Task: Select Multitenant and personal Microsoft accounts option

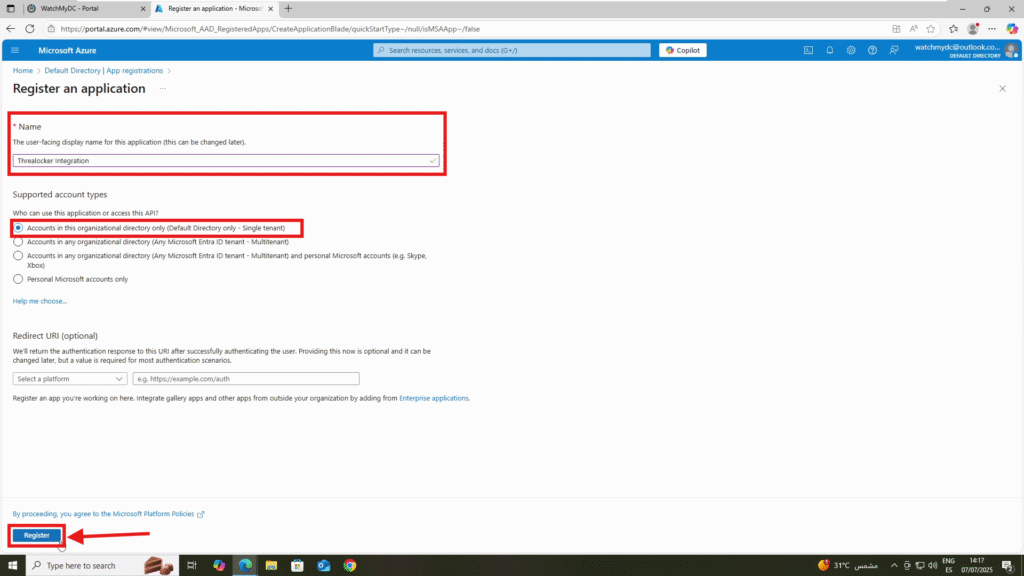Action: click(18, 256)
